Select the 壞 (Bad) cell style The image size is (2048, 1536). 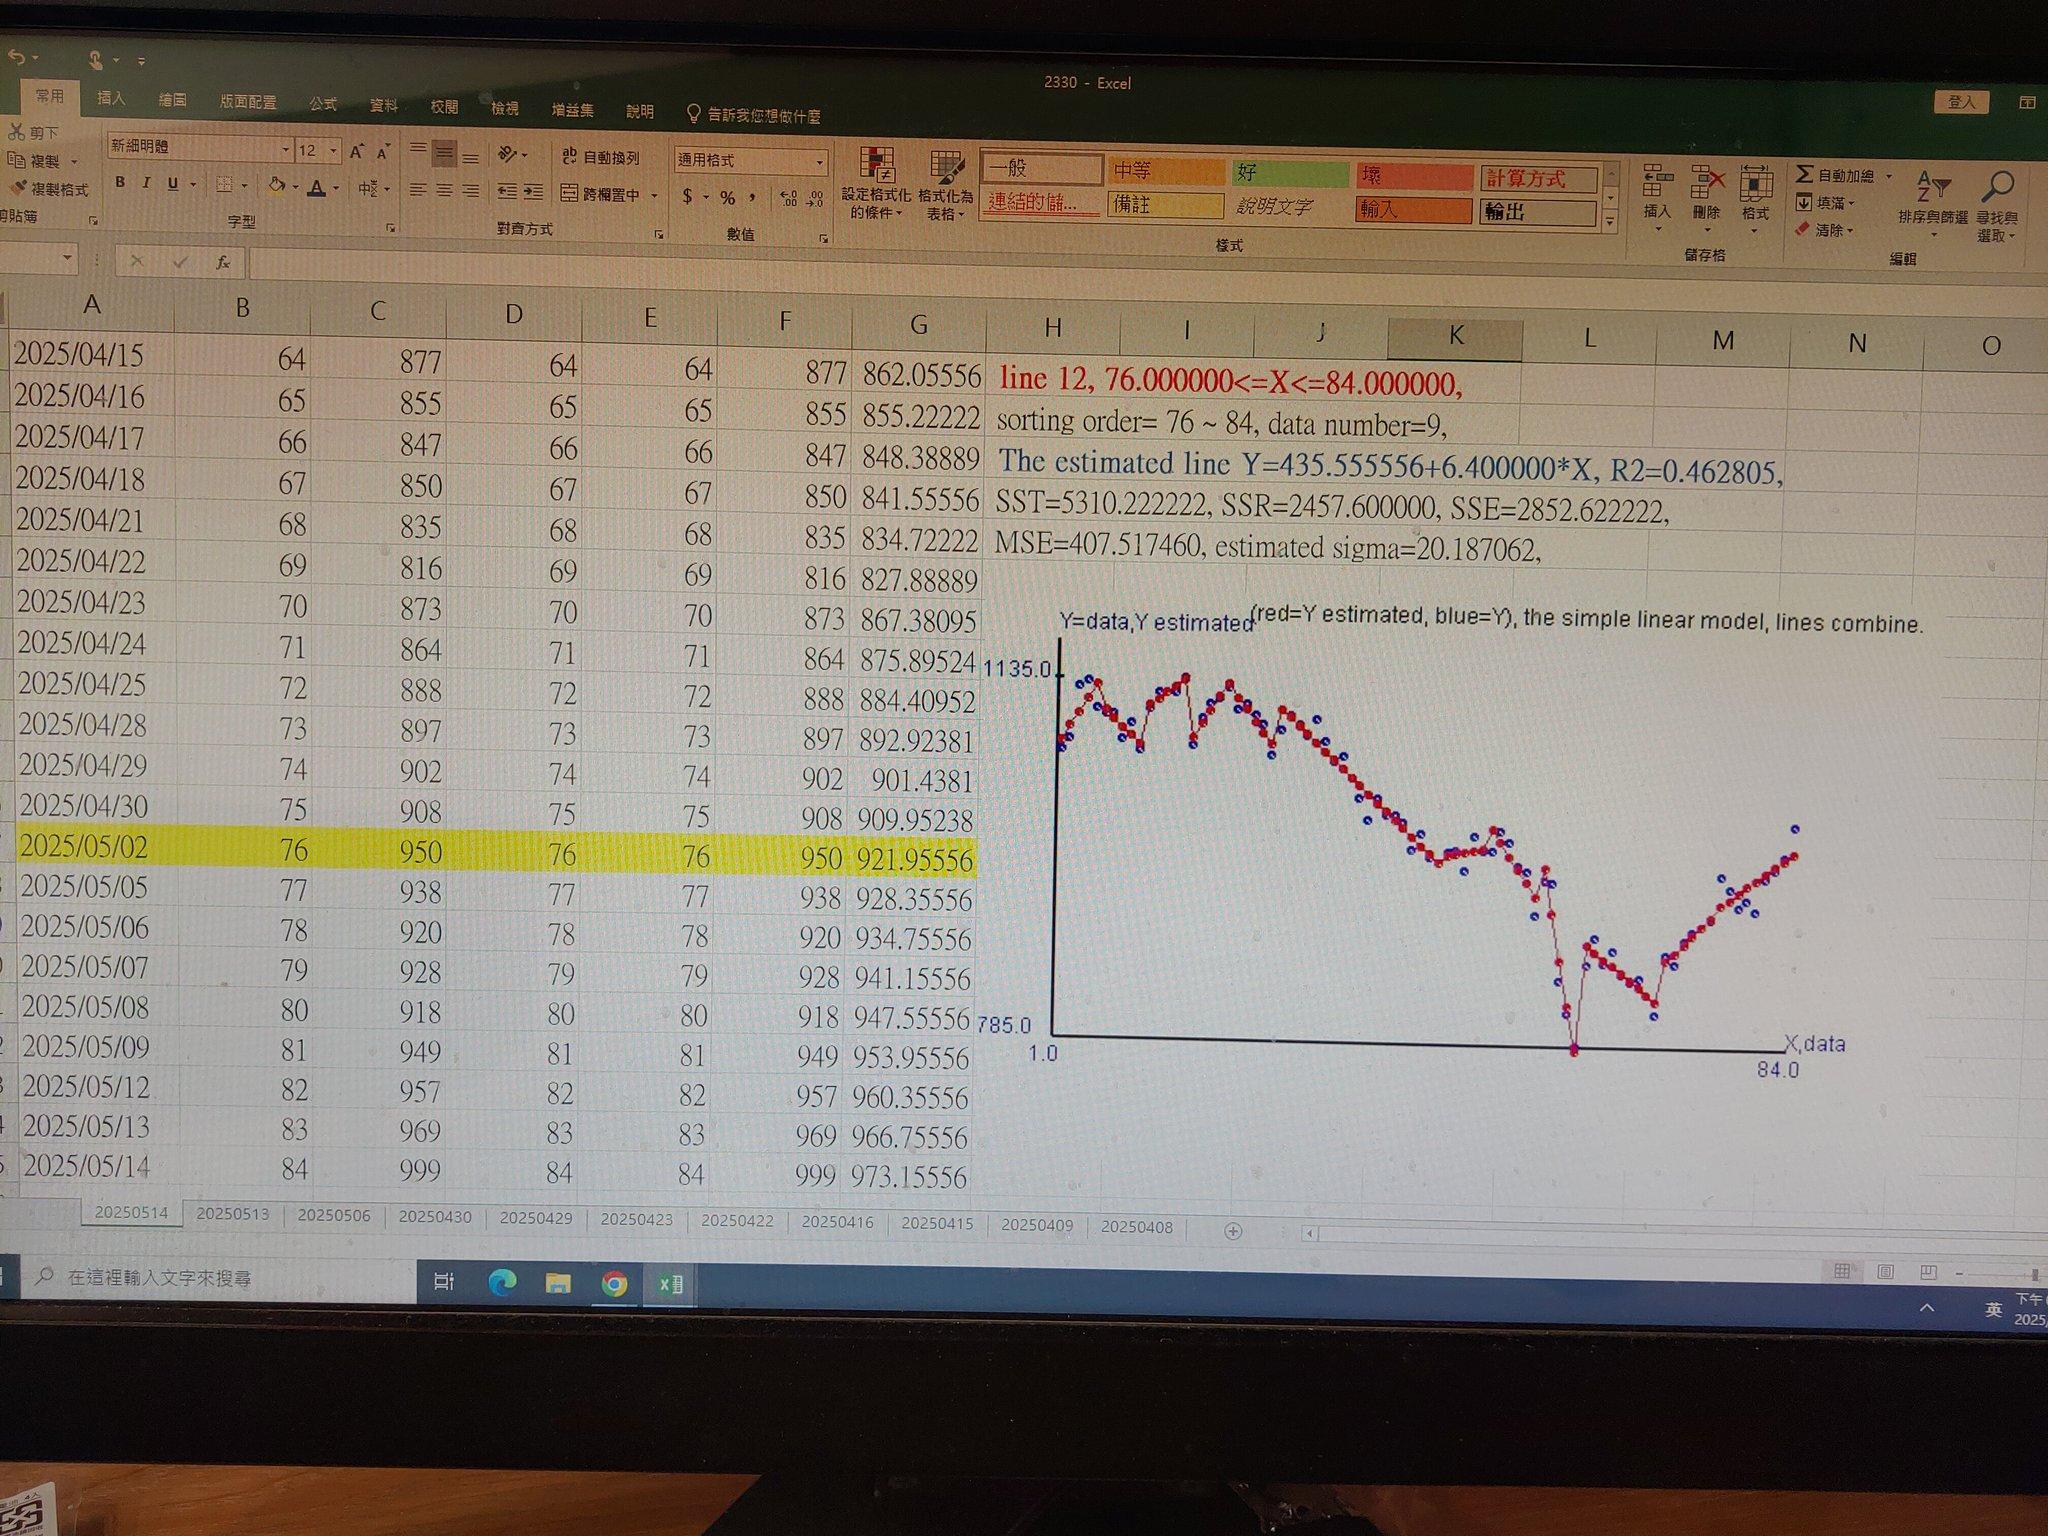[x=1414, y=177]
